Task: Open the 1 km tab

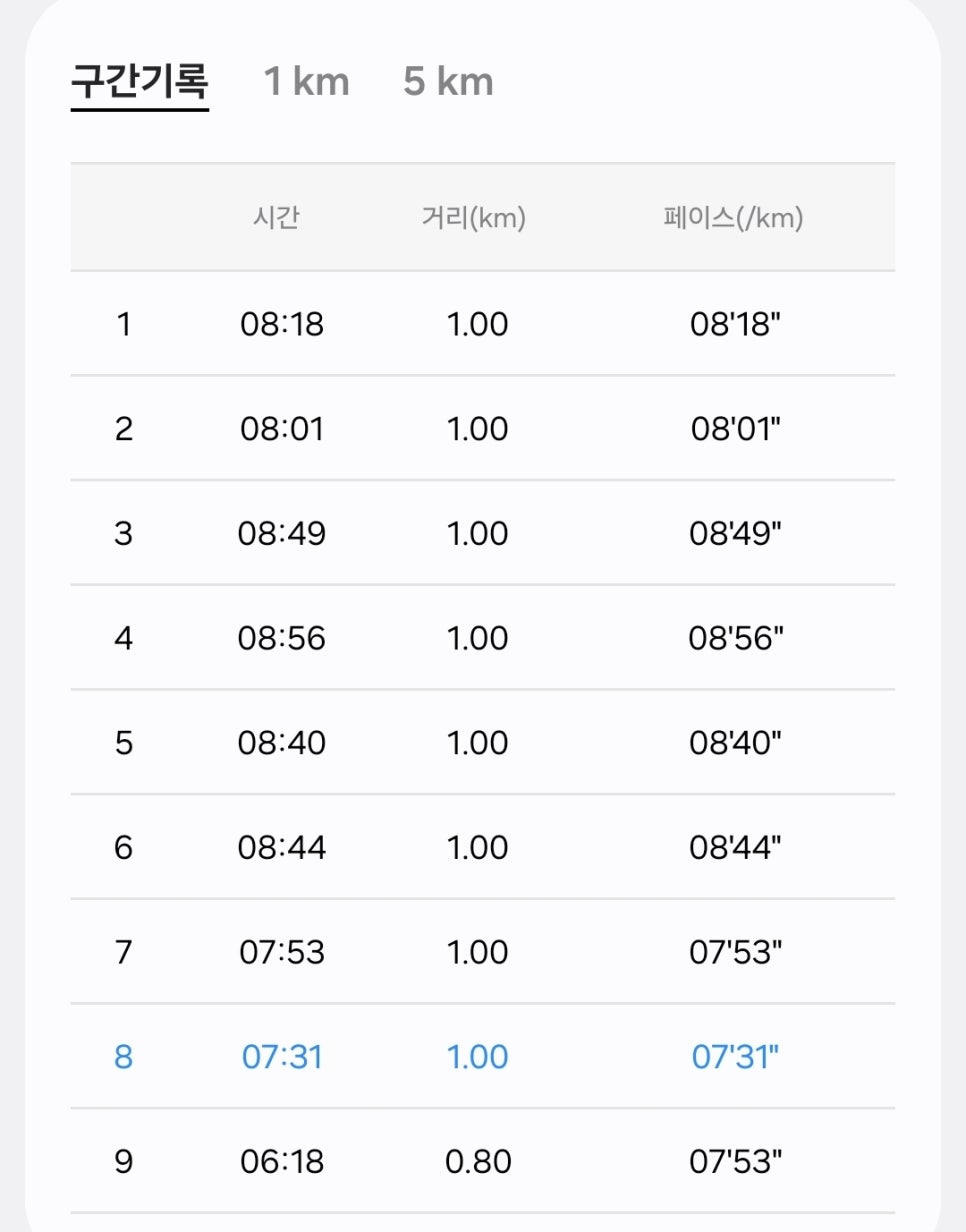Action: coord(306,81)
